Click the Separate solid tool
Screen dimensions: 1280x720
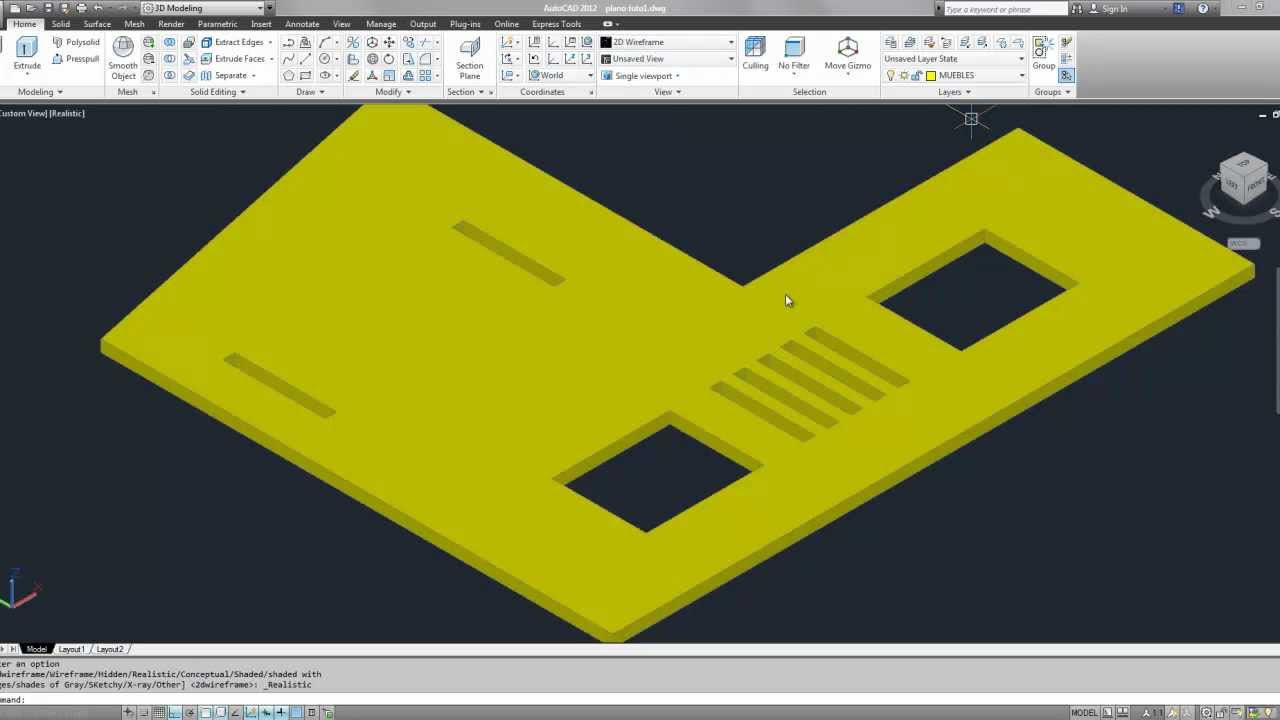[x=228, y=76]
